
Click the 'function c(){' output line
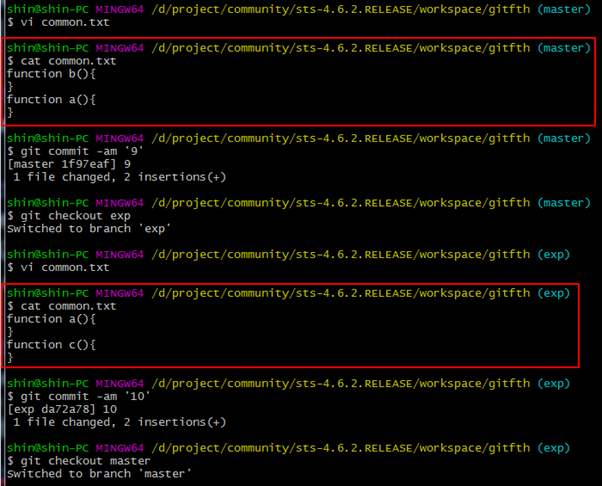point(51,345)
